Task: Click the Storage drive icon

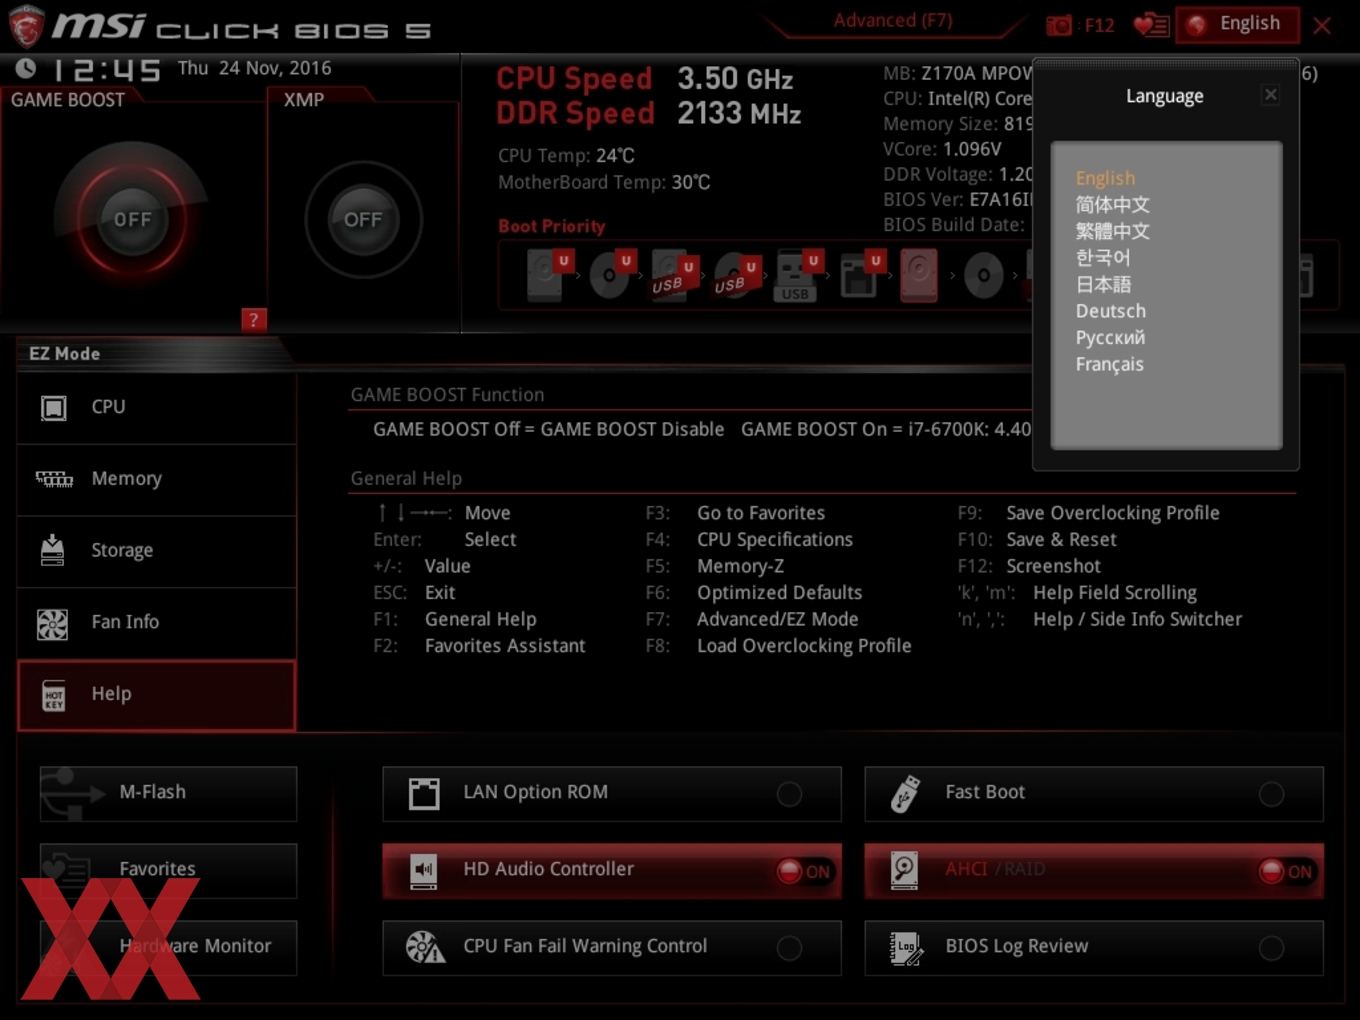Action: point(52,550)
